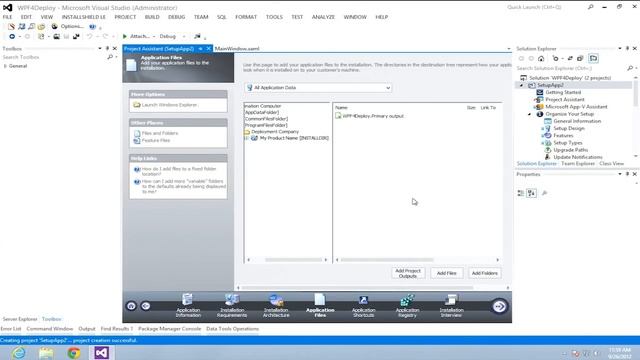The width and height of the screenshot is (640, 360).
Task: Click Toolbox search magnifier icon
Action: point(110,57)
